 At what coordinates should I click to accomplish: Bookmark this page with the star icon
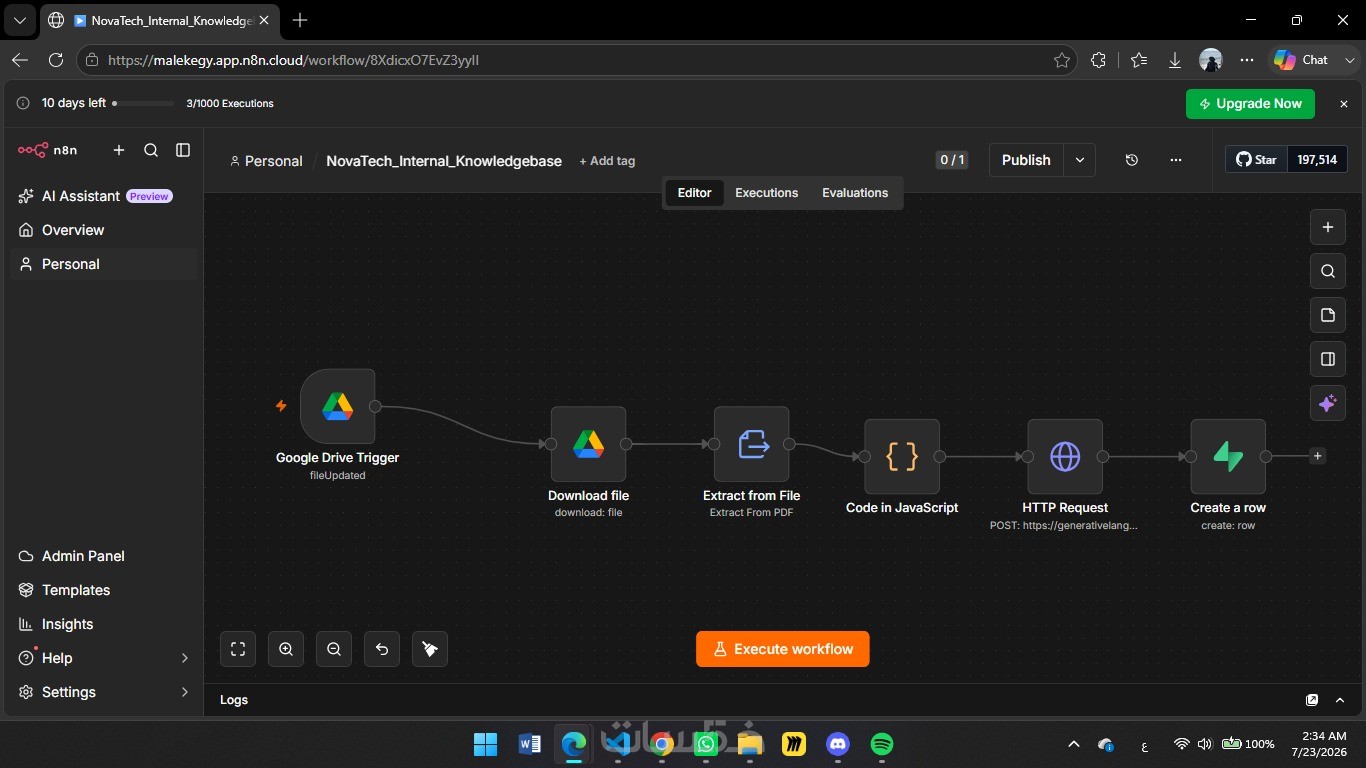click(x=1061, y=60)
